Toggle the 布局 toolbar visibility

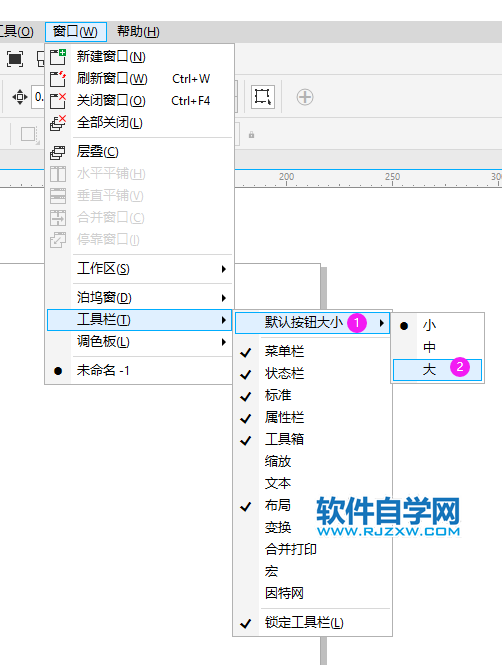312,506
